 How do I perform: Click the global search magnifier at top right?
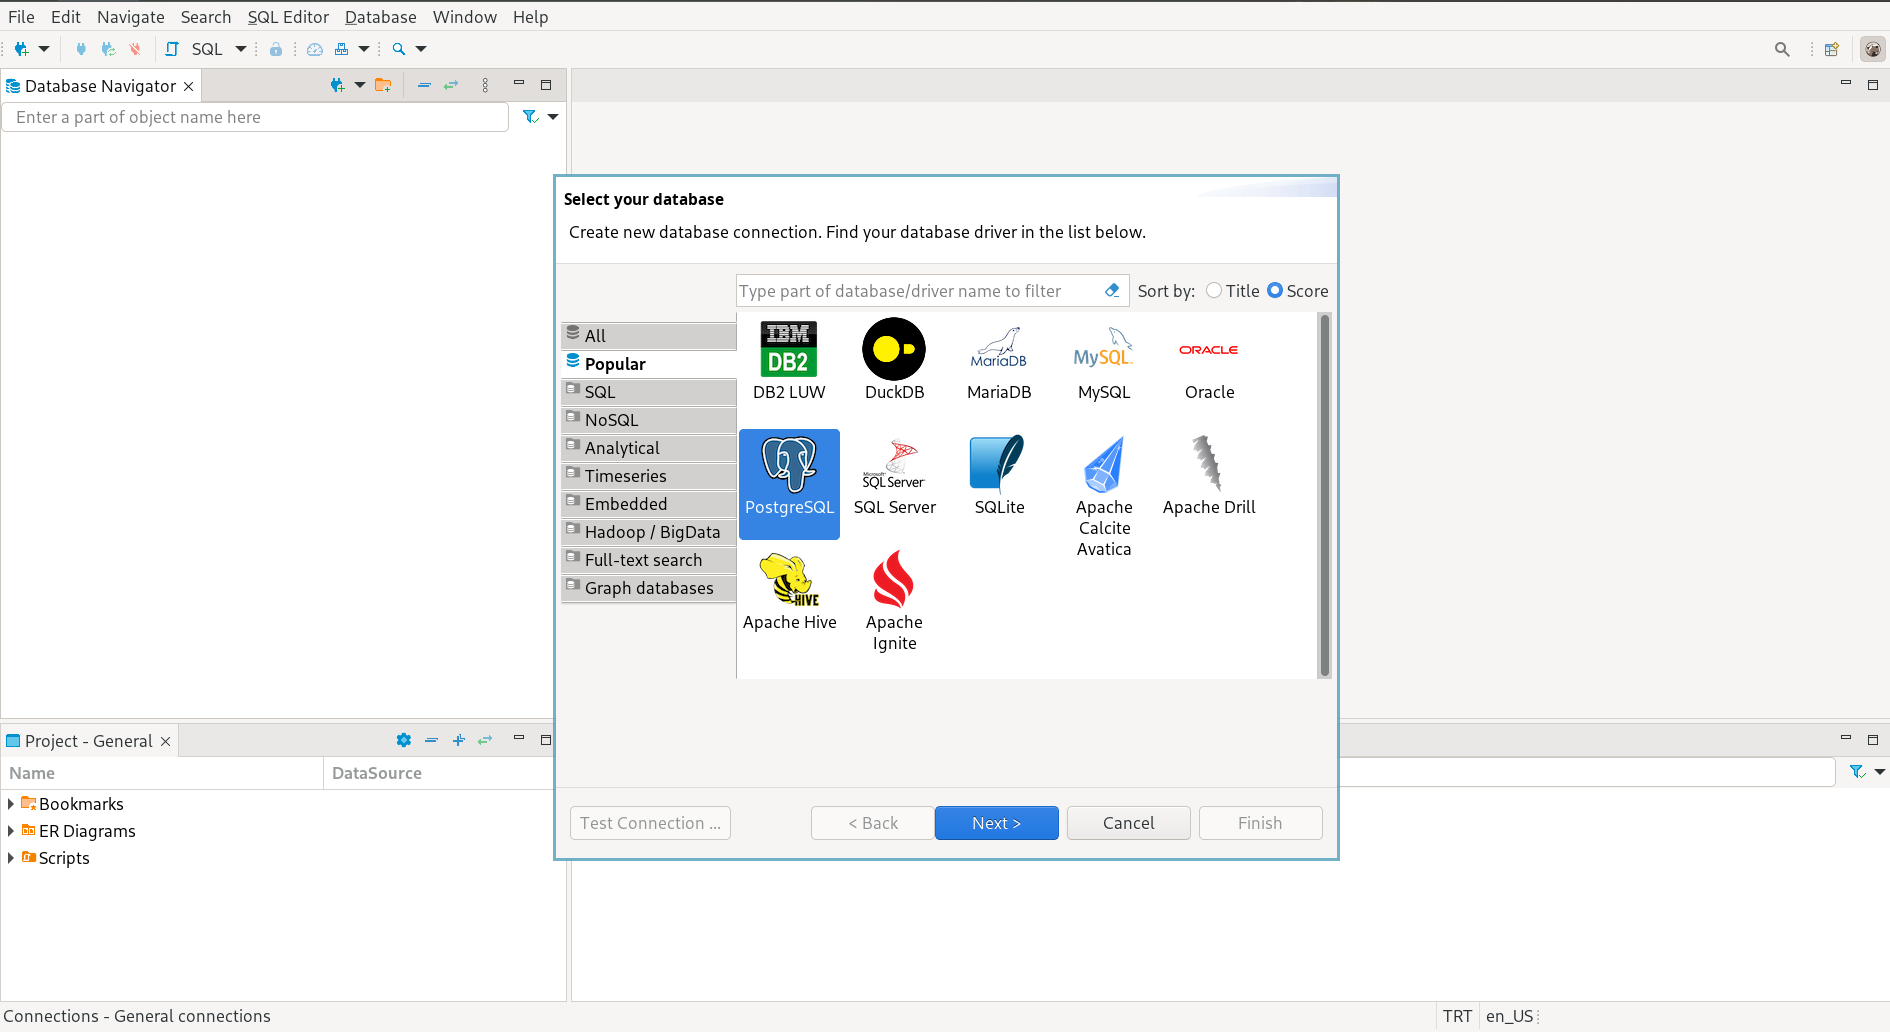tap(1782, 49)
